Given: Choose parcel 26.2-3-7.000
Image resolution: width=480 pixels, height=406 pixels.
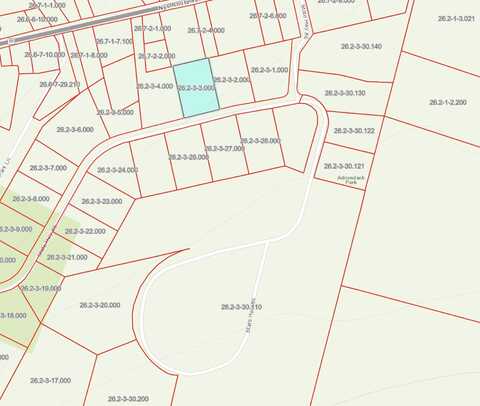Looking at the screenshot, I should 48,168.
